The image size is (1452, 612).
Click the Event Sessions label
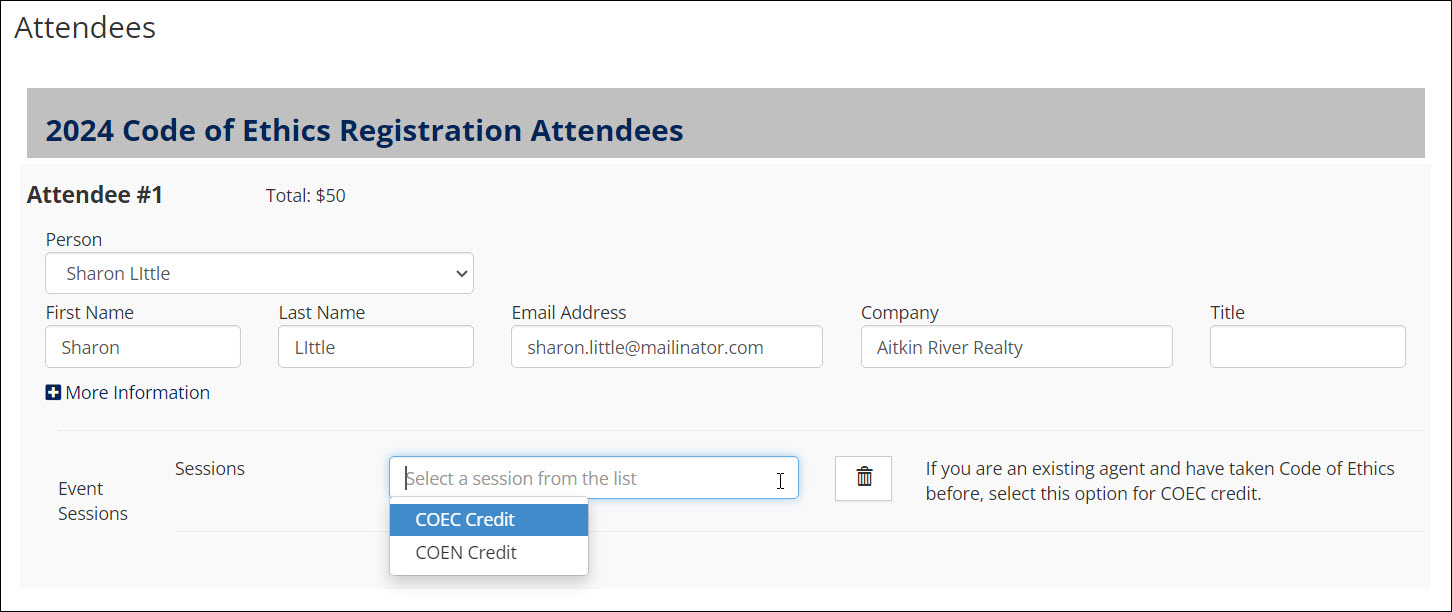pos(93,501)
